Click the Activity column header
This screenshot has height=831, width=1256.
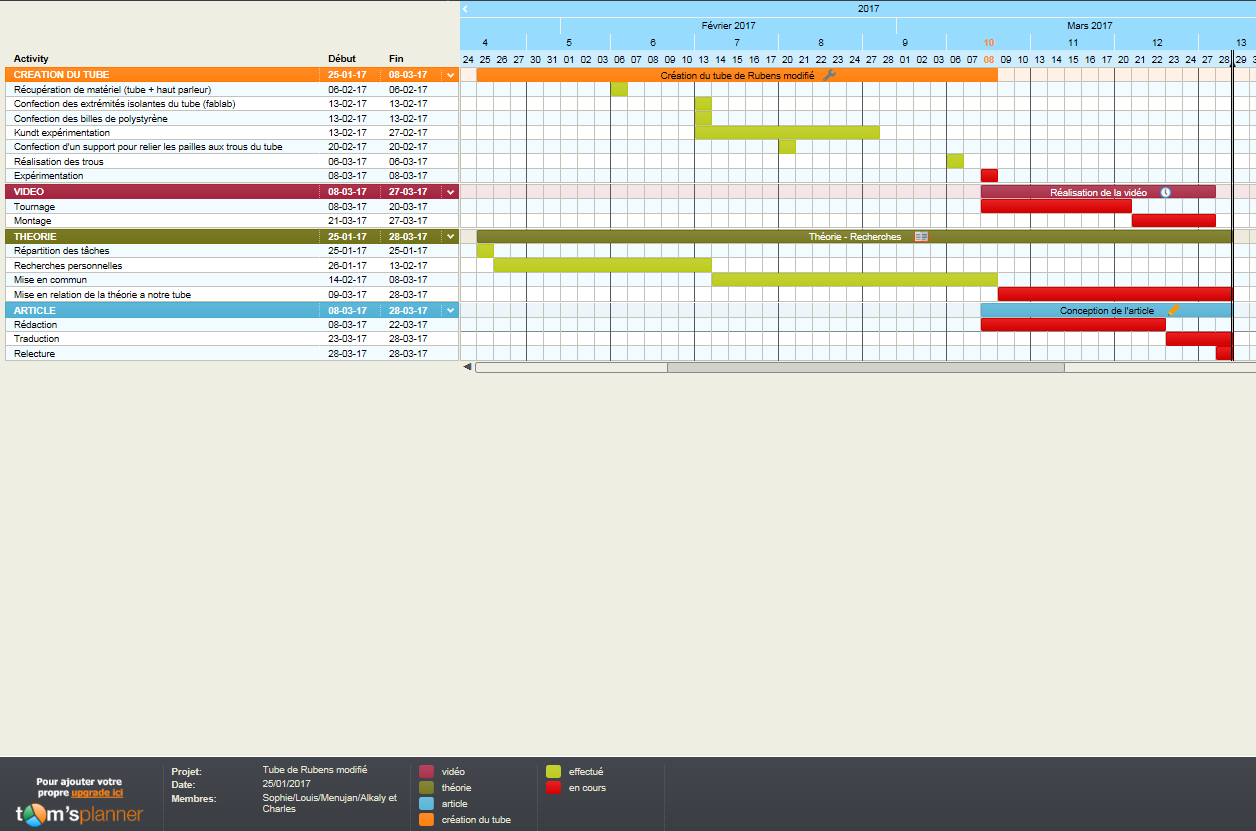point(31,59)
